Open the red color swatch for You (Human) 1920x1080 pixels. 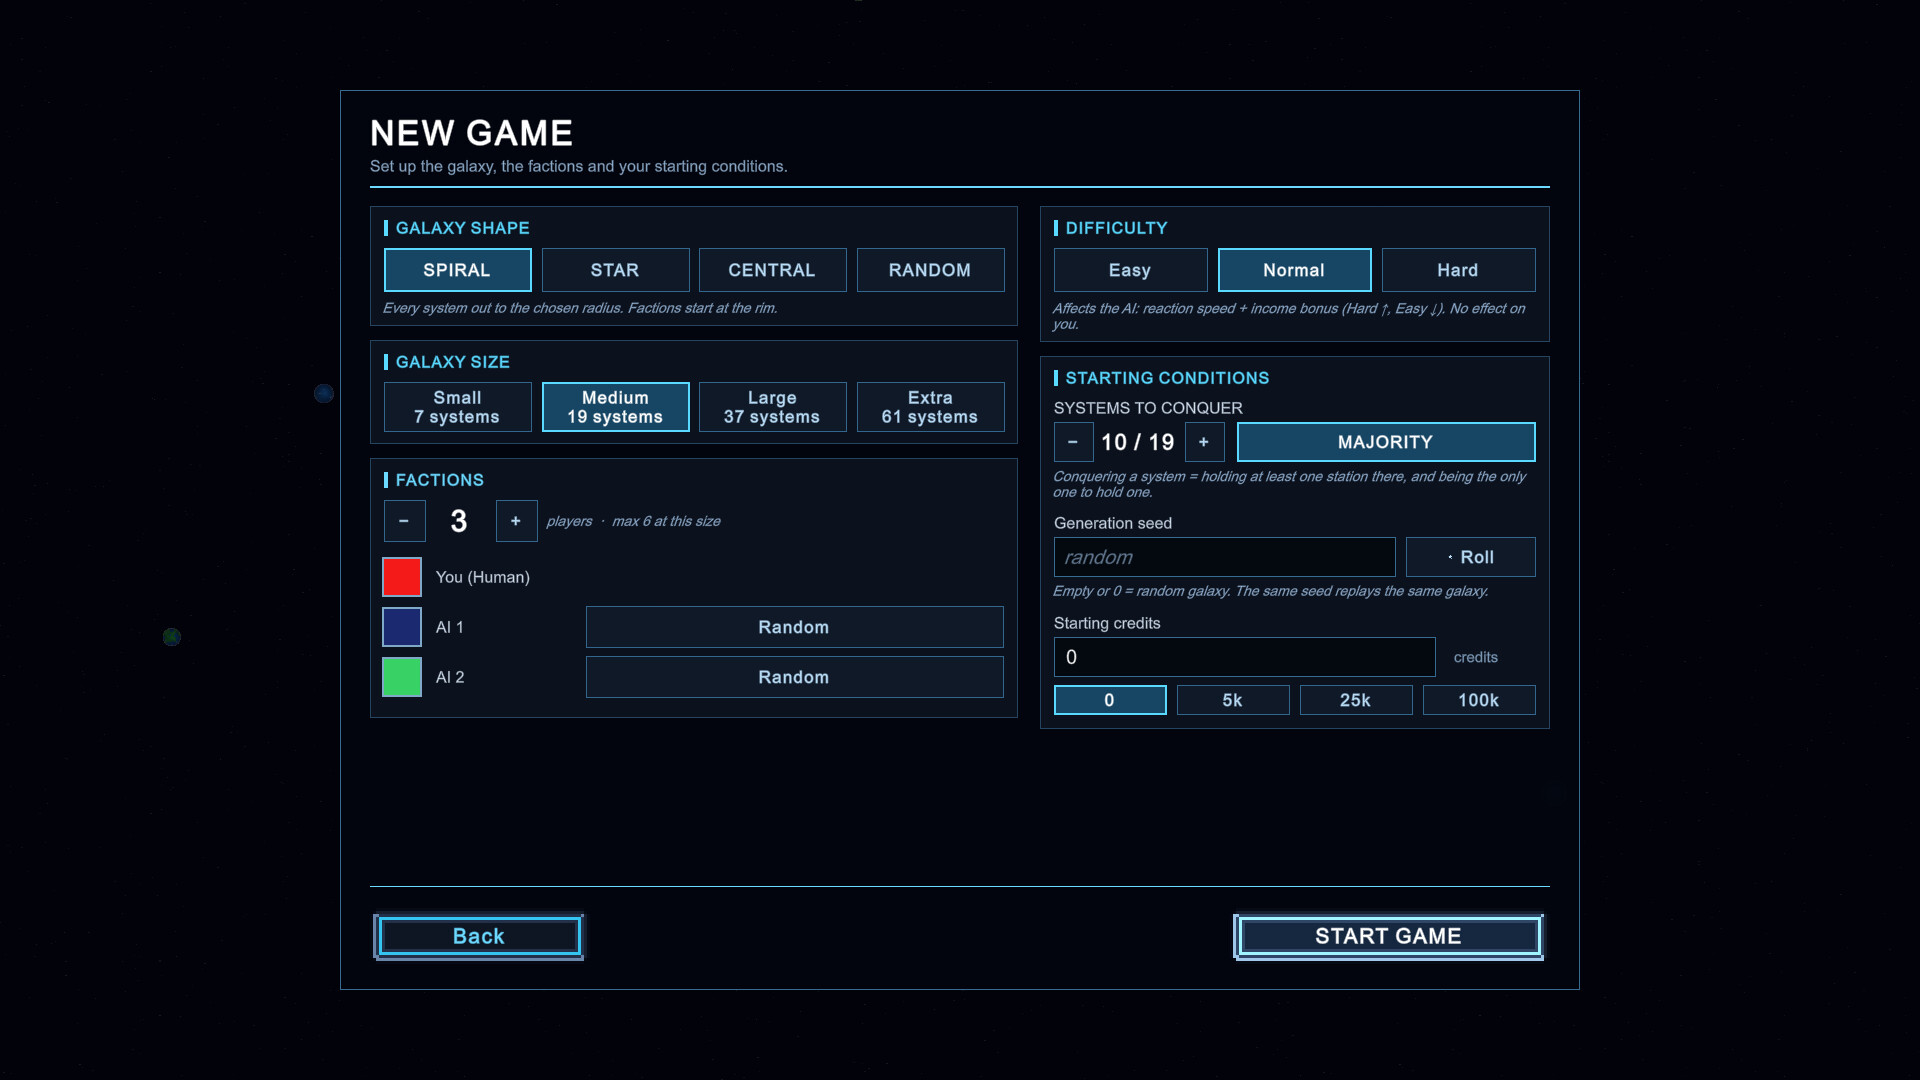[402, 577]
